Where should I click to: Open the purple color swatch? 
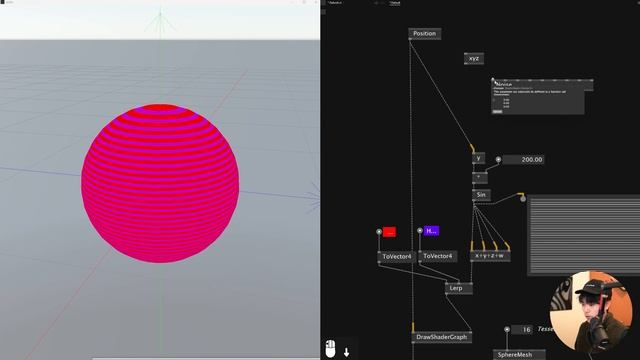click(x=431, y=231)
